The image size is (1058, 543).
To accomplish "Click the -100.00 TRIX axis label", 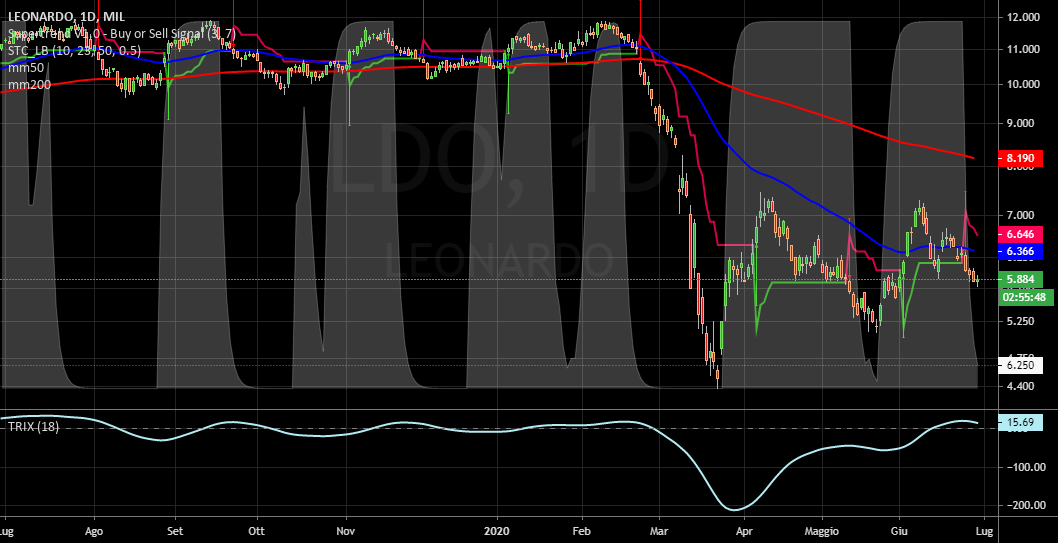I will tap(1025, 467).
